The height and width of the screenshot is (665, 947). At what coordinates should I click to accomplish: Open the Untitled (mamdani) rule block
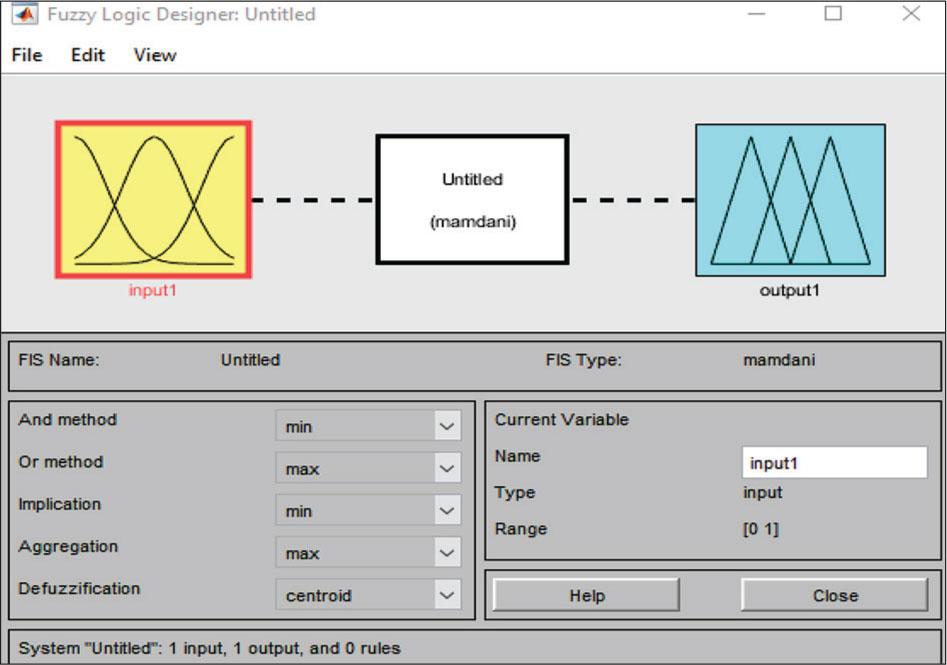click(472, 200)
